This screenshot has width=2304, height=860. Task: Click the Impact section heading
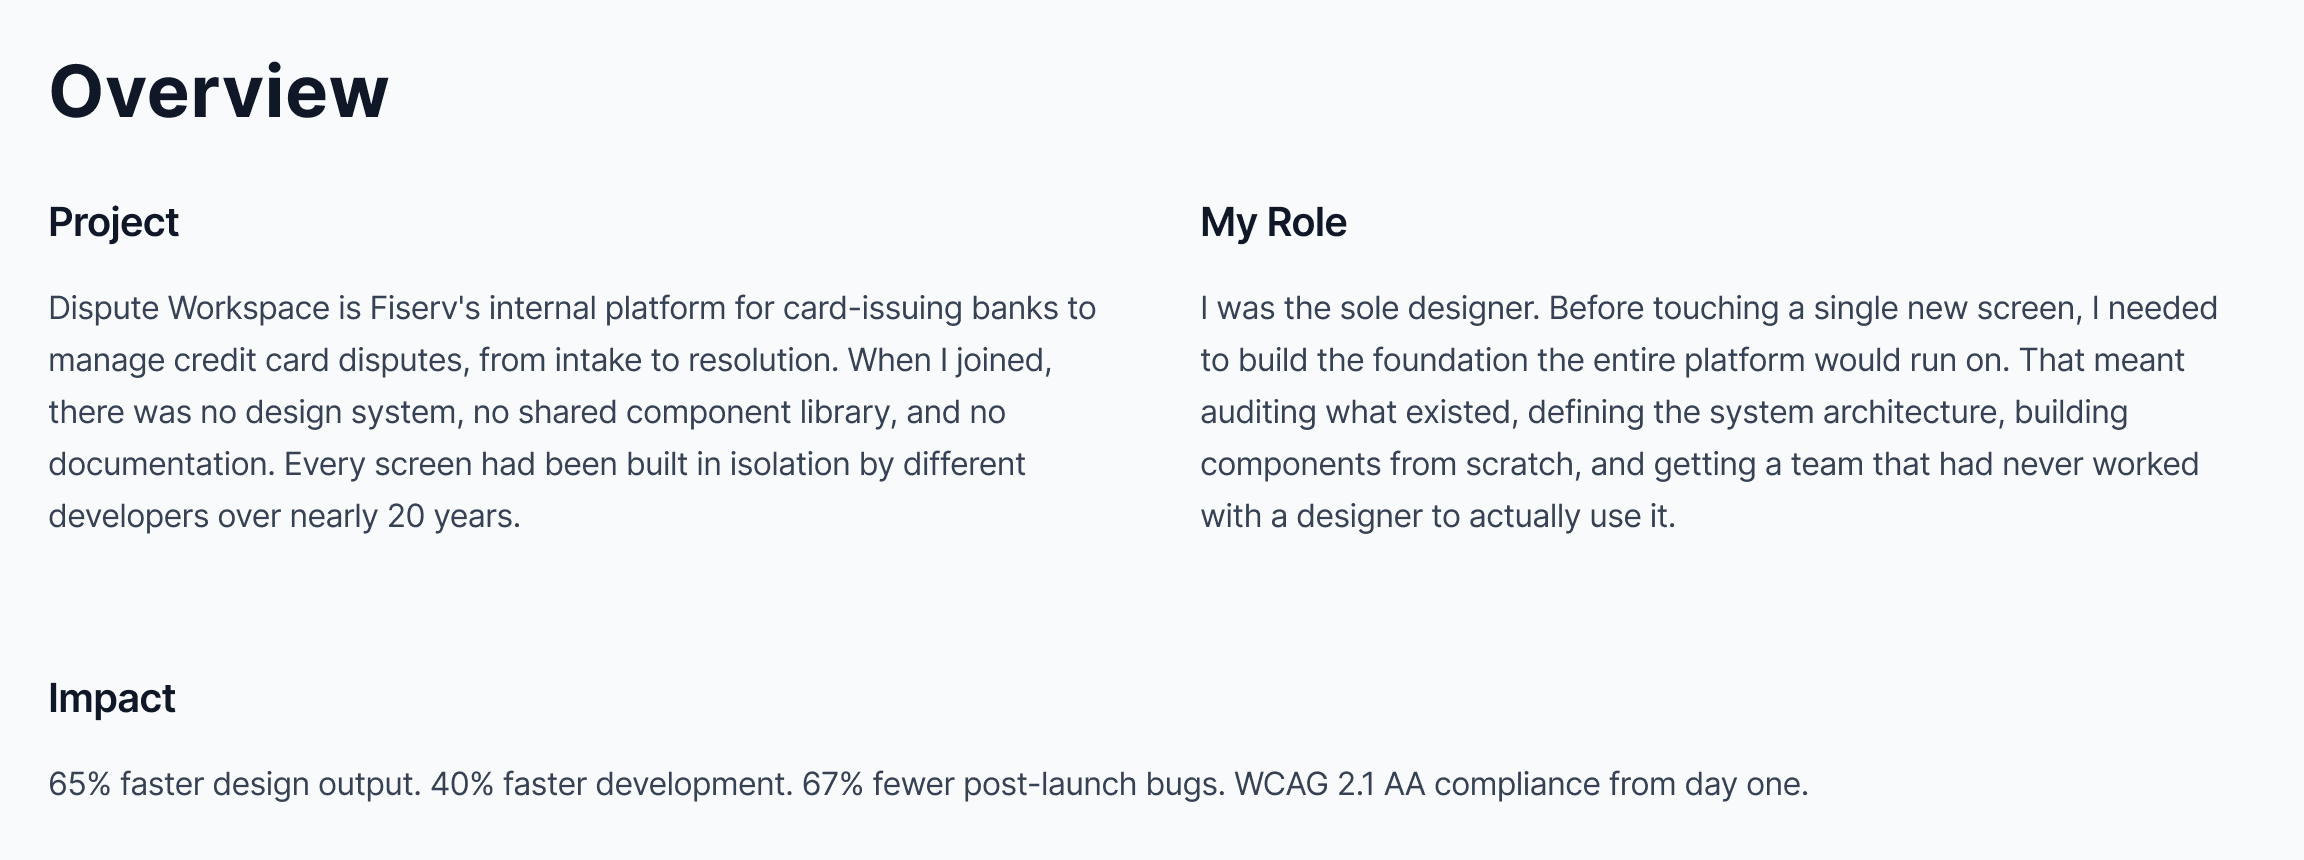click(111, 698)
